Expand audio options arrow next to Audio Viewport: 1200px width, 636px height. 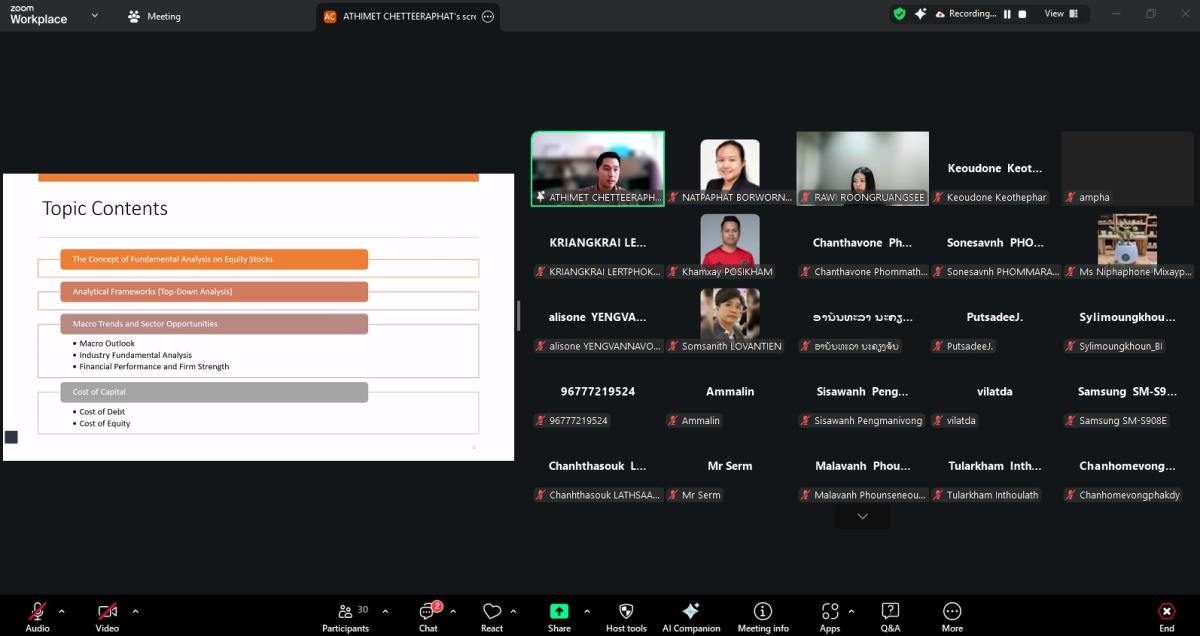point(62,611)
